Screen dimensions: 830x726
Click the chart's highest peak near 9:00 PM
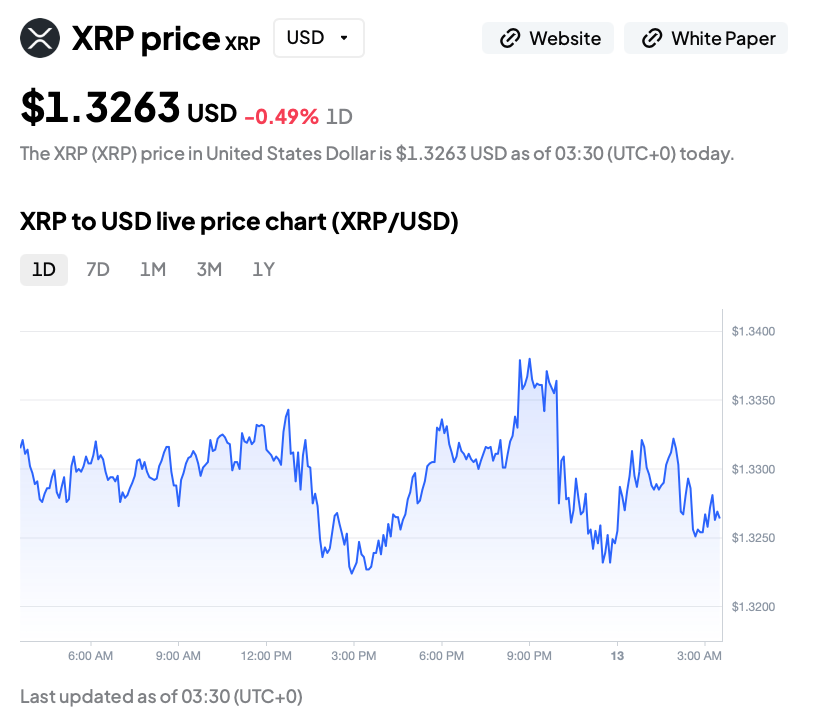tap(529, 359)
